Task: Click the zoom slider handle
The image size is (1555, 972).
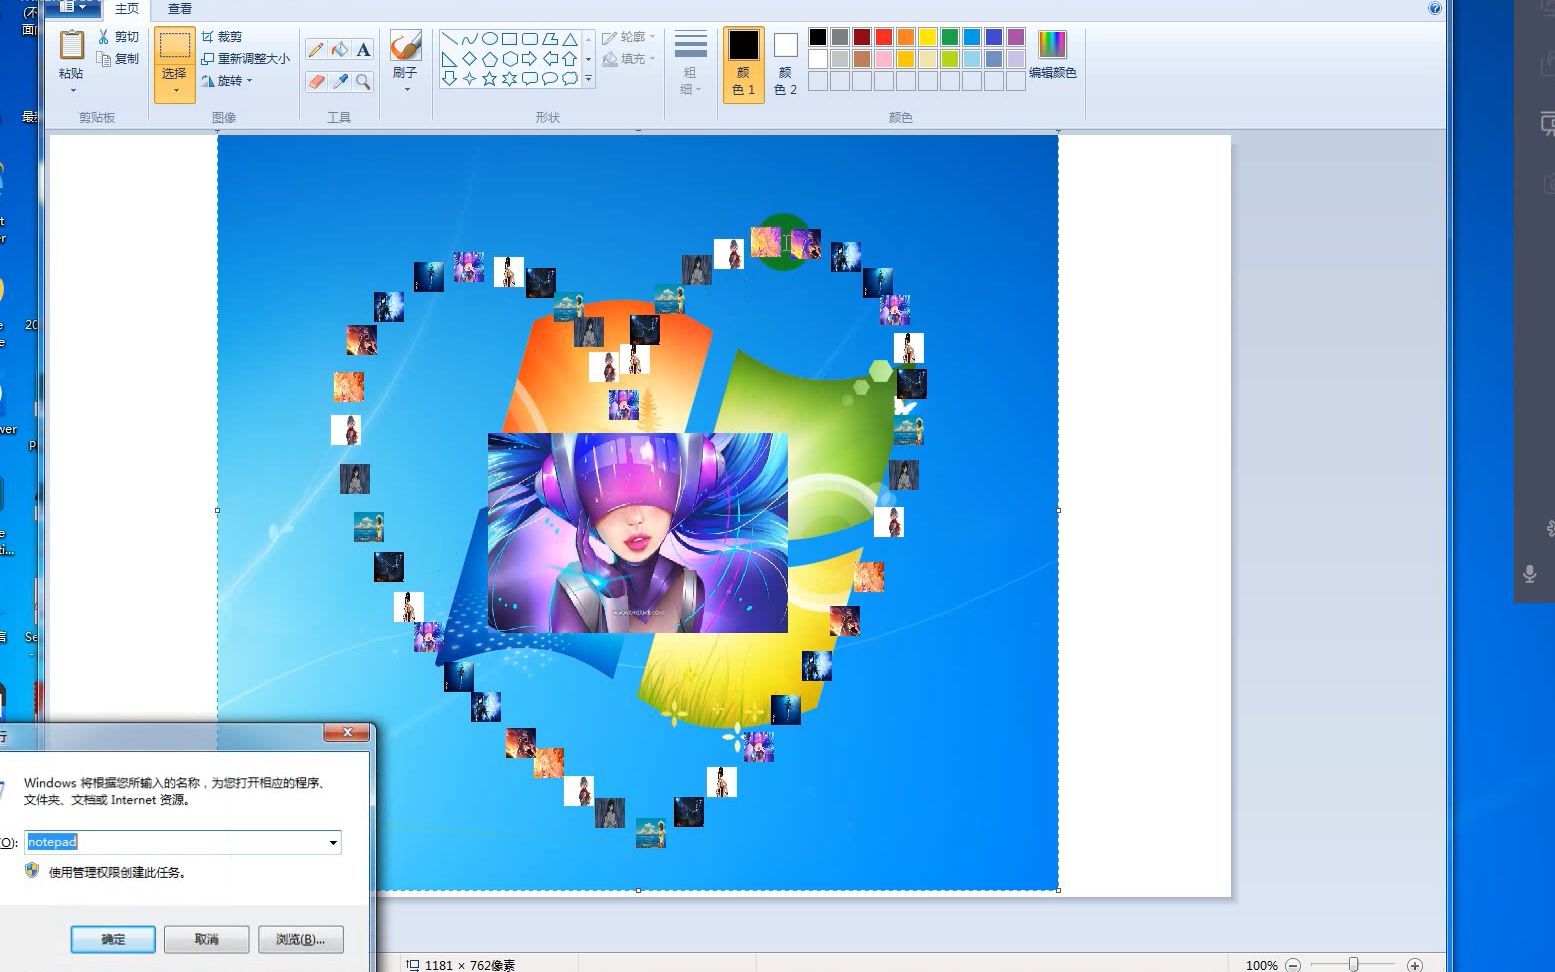Action: 1353,965
